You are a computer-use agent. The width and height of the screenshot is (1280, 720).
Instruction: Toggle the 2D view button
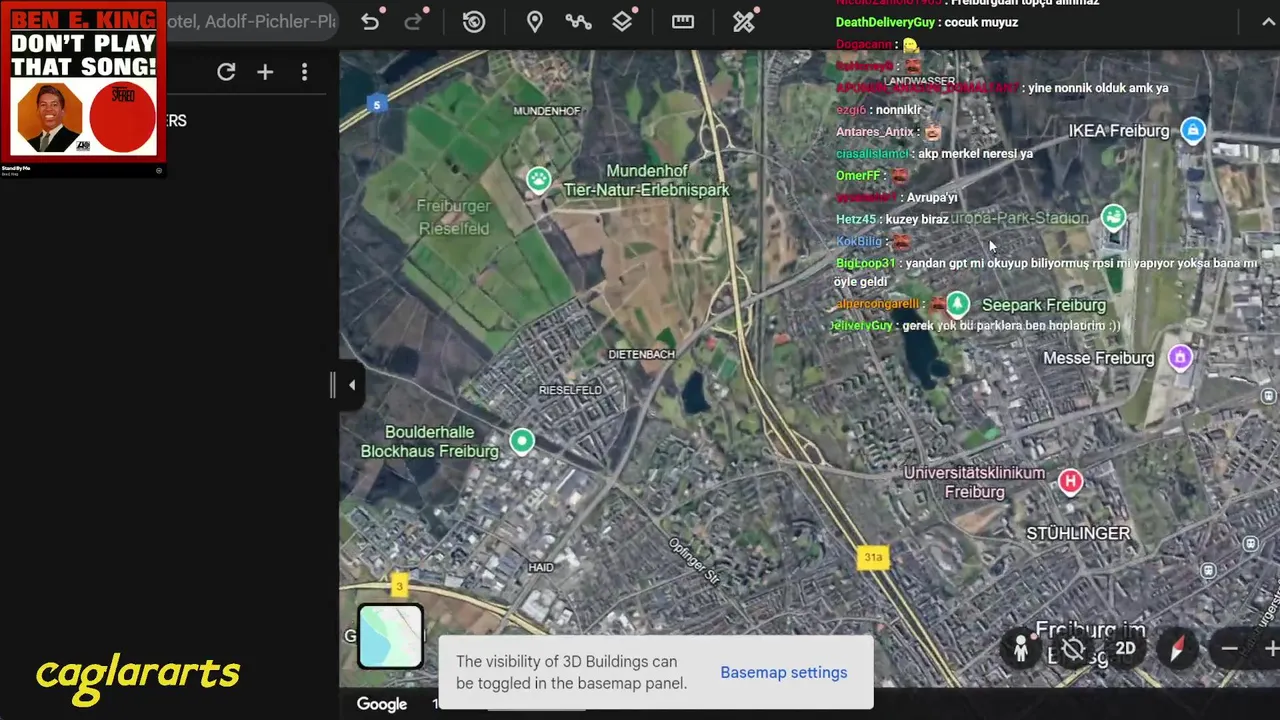pos(1125,649)
